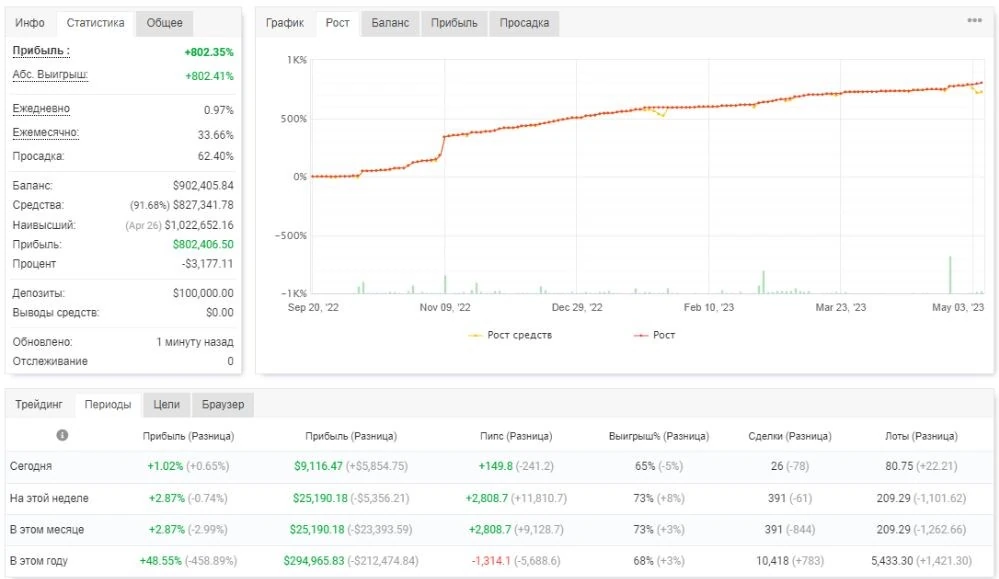999x579 pixels.
Task: Open the 'Трейдинг' tab
Action: (39, 404)
